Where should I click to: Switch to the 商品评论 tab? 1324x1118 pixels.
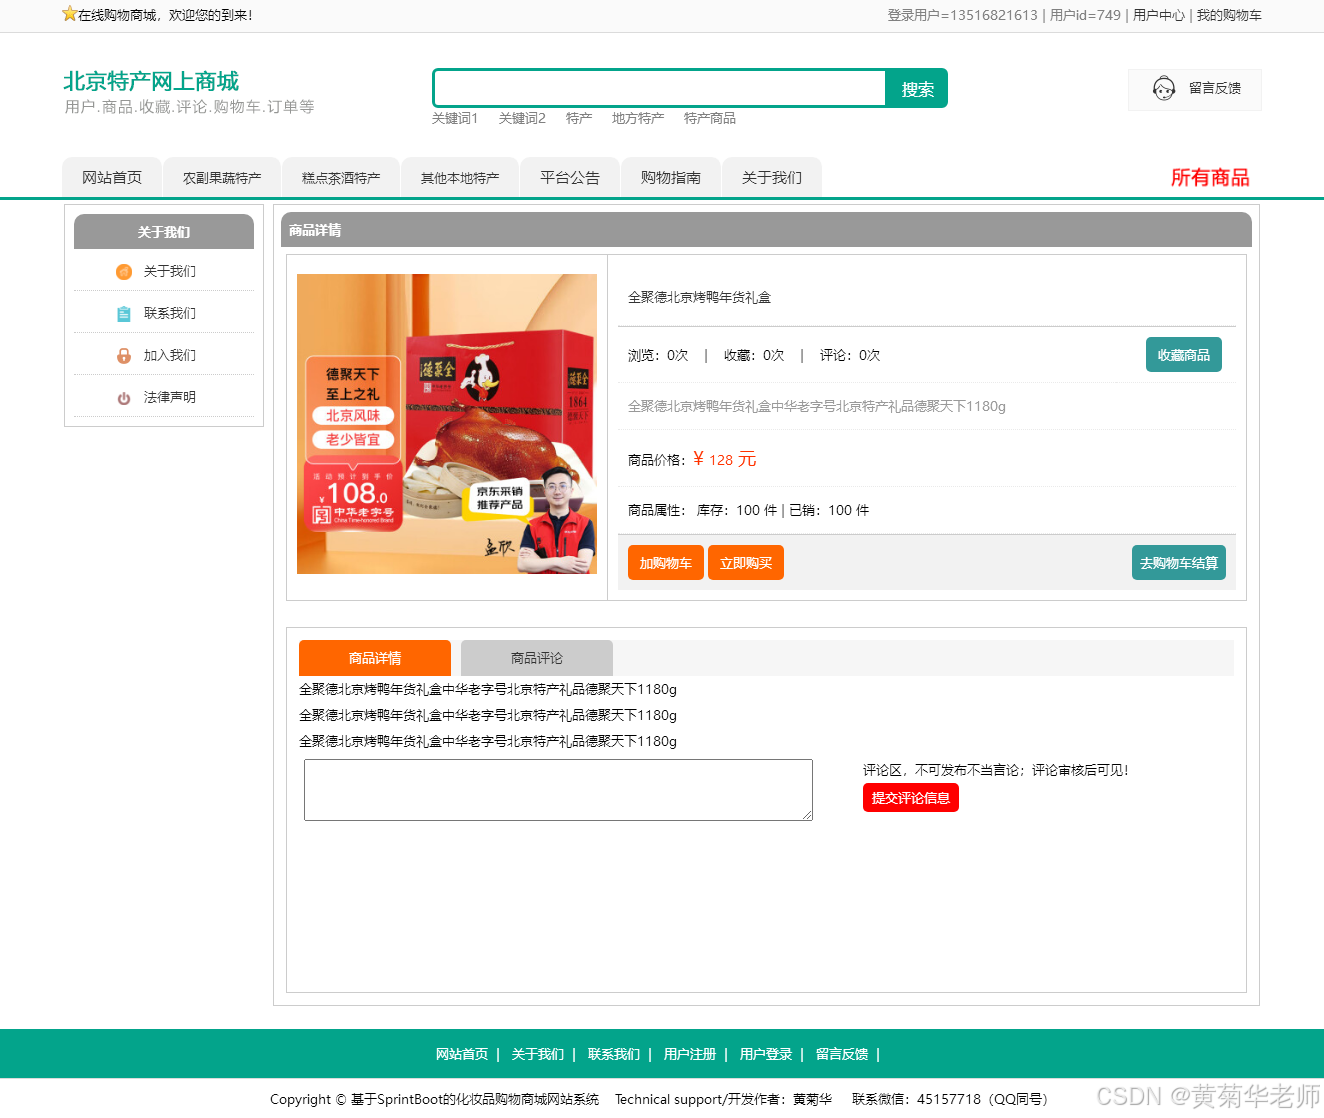pos(537,658)
